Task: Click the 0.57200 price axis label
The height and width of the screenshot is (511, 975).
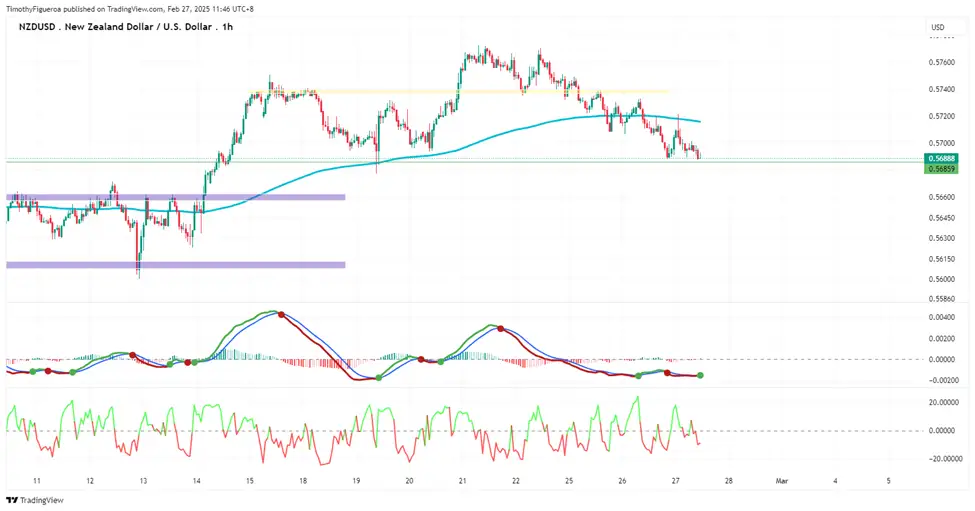Action: (x=941, y=116)
